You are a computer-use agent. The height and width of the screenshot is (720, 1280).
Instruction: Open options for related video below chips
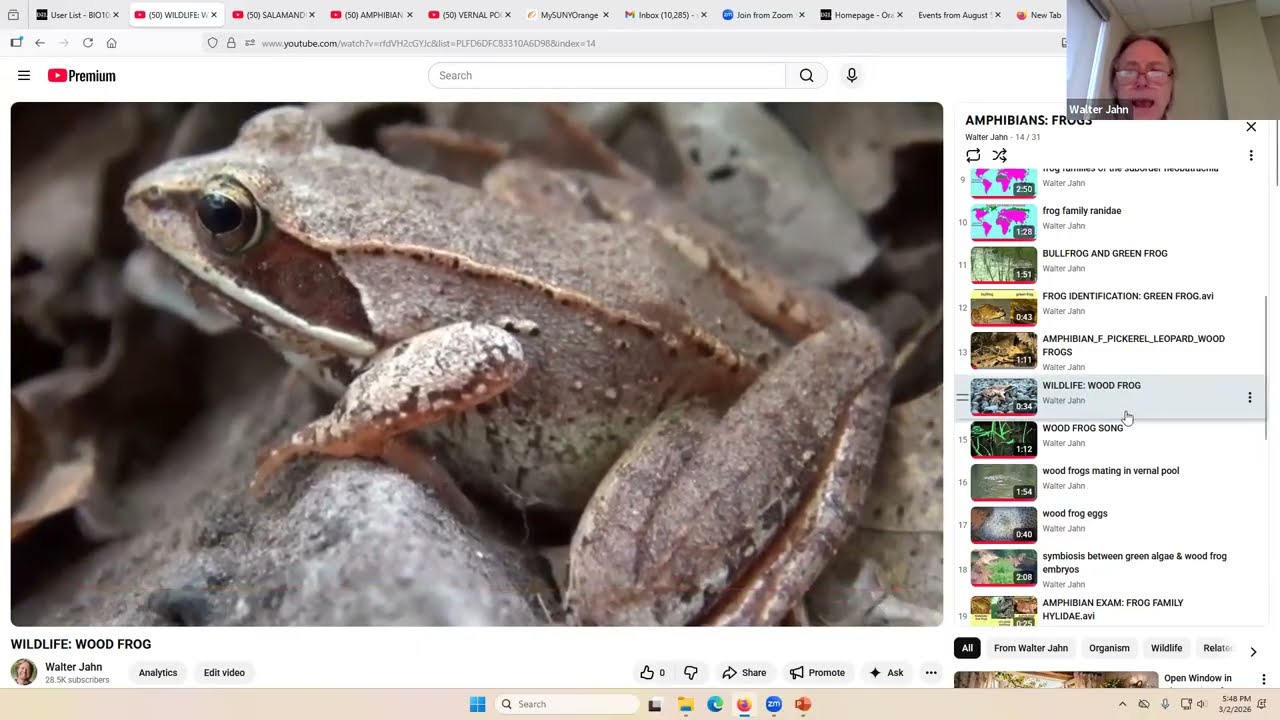[x=1263, y=679]
